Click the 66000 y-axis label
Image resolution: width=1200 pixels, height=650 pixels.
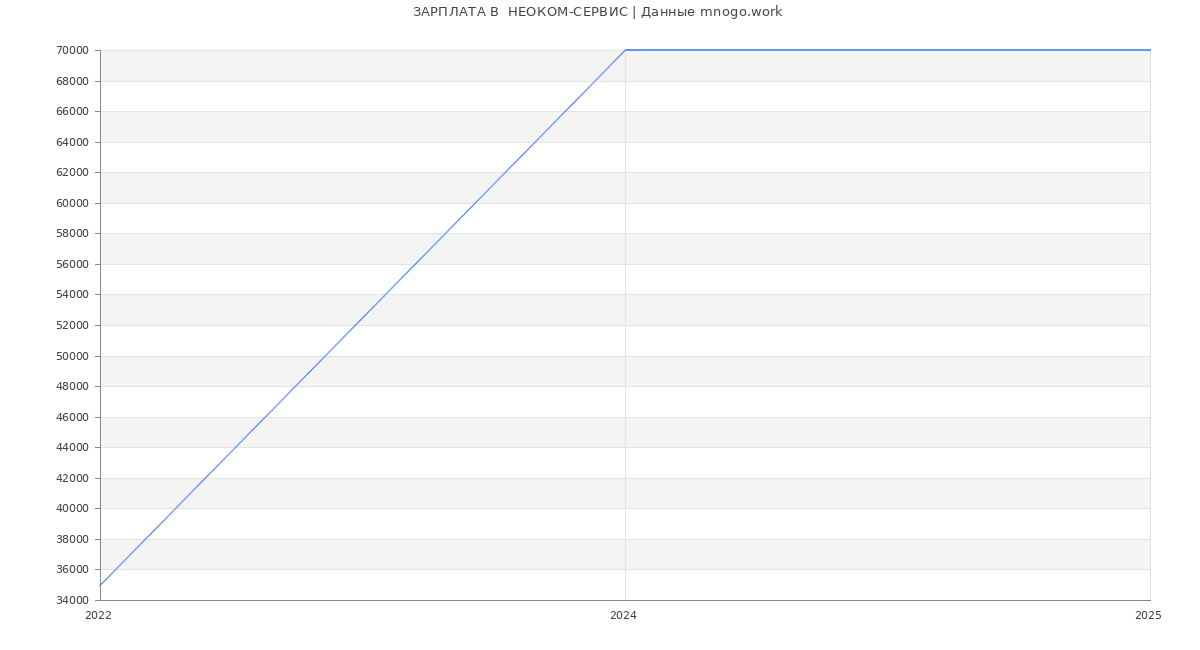[x=73, y=112]
